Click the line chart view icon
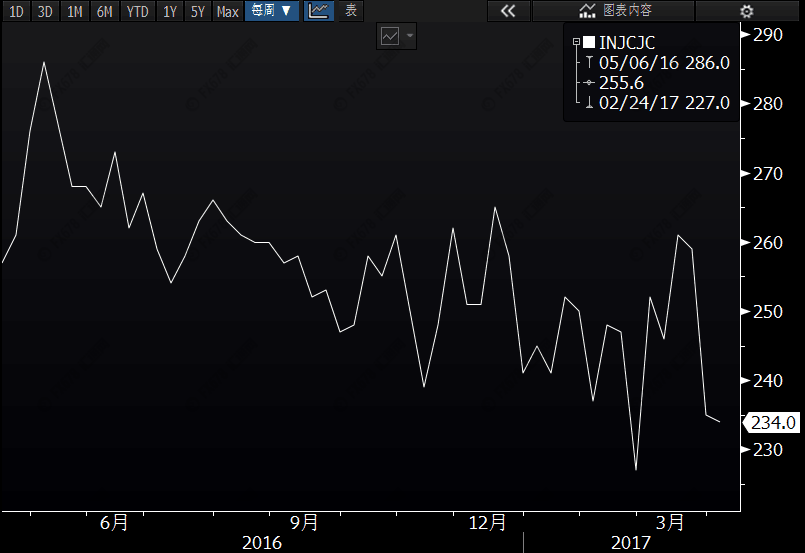Image resolution: width=805 pixels, height=553 pixels. pos(318,11)
